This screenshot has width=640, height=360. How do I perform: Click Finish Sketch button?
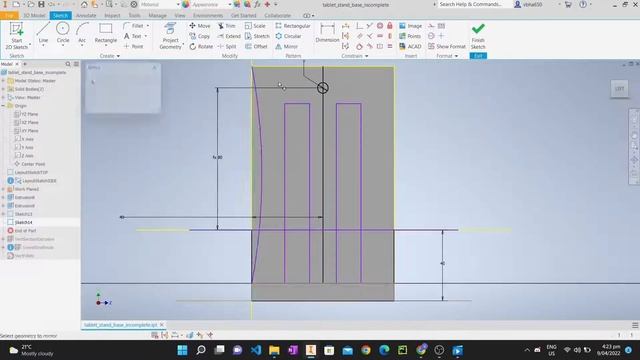coord(478,36)
